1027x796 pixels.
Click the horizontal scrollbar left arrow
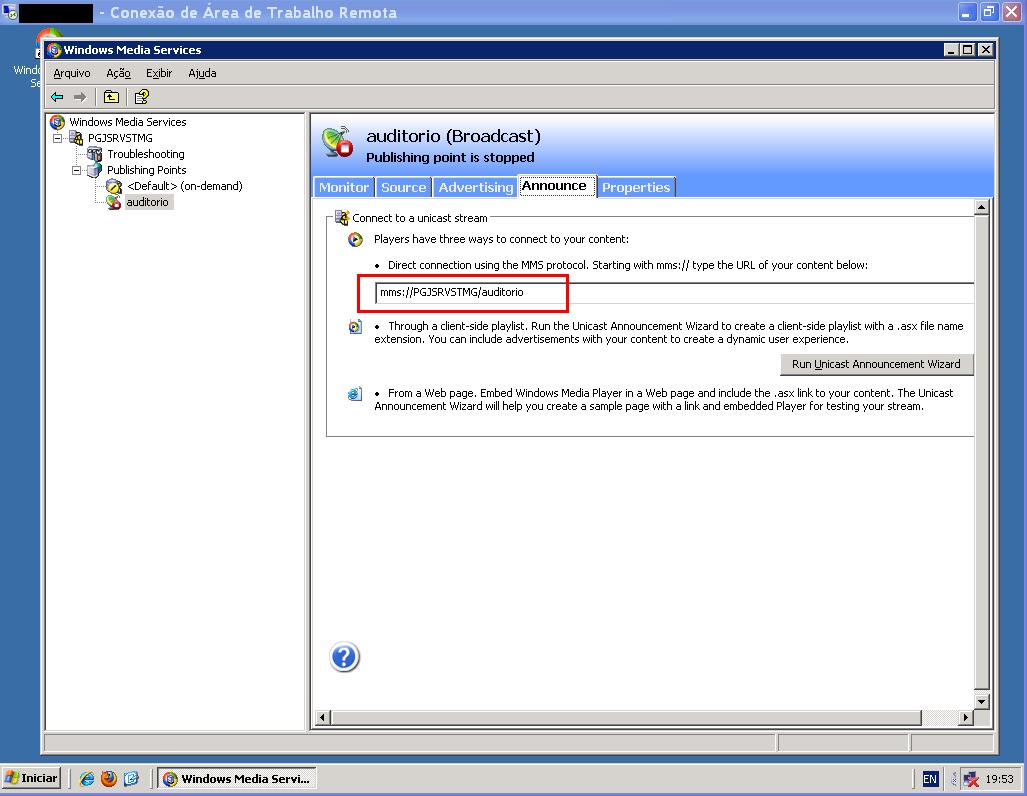click(x=322, y=717)
